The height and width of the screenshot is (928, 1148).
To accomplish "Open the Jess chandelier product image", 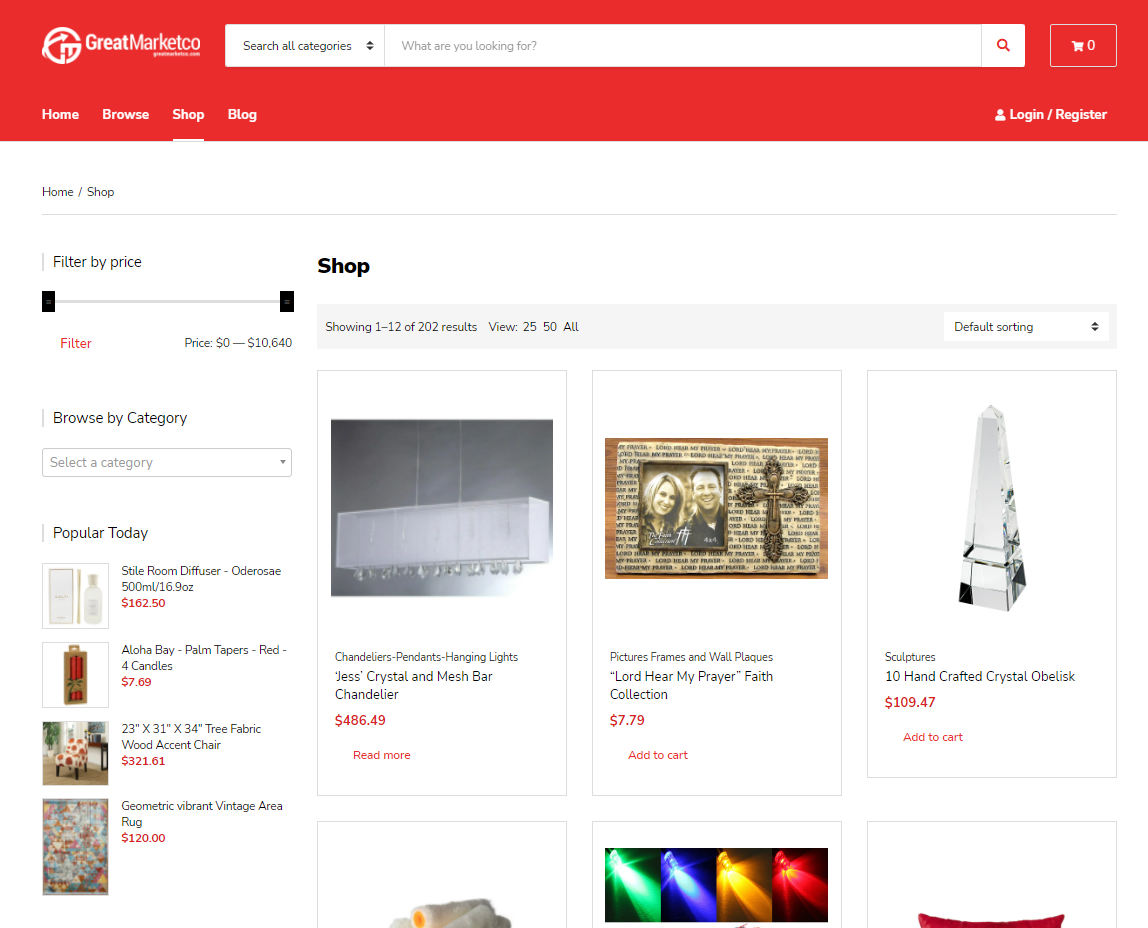I will (x=441, y=508).
